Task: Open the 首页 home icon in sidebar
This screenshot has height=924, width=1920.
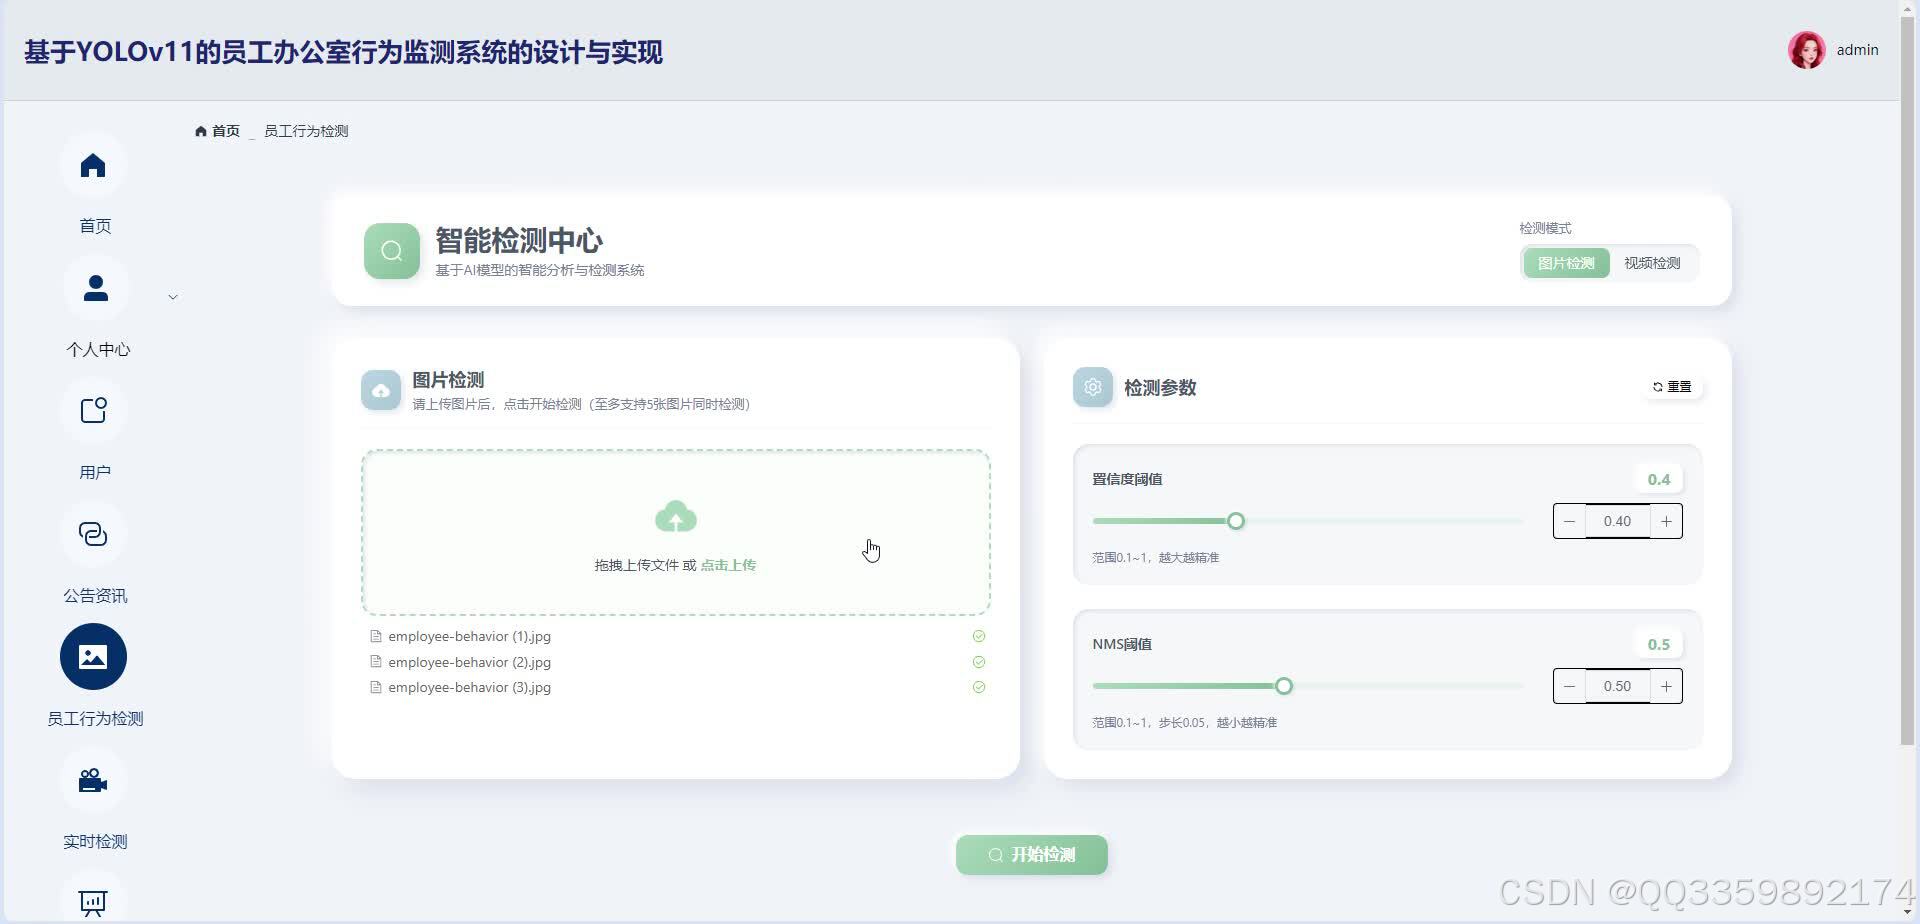Action: click(93, 165)
